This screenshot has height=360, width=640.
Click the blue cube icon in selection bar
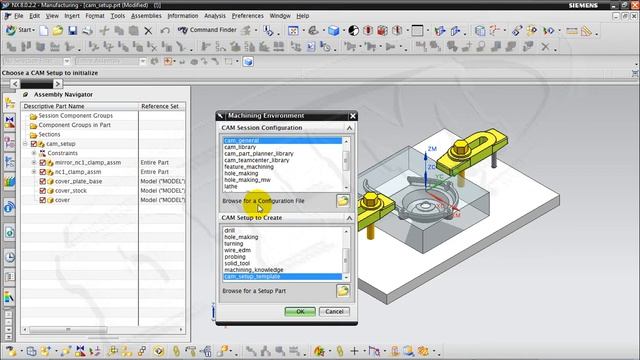click(248, 62)
